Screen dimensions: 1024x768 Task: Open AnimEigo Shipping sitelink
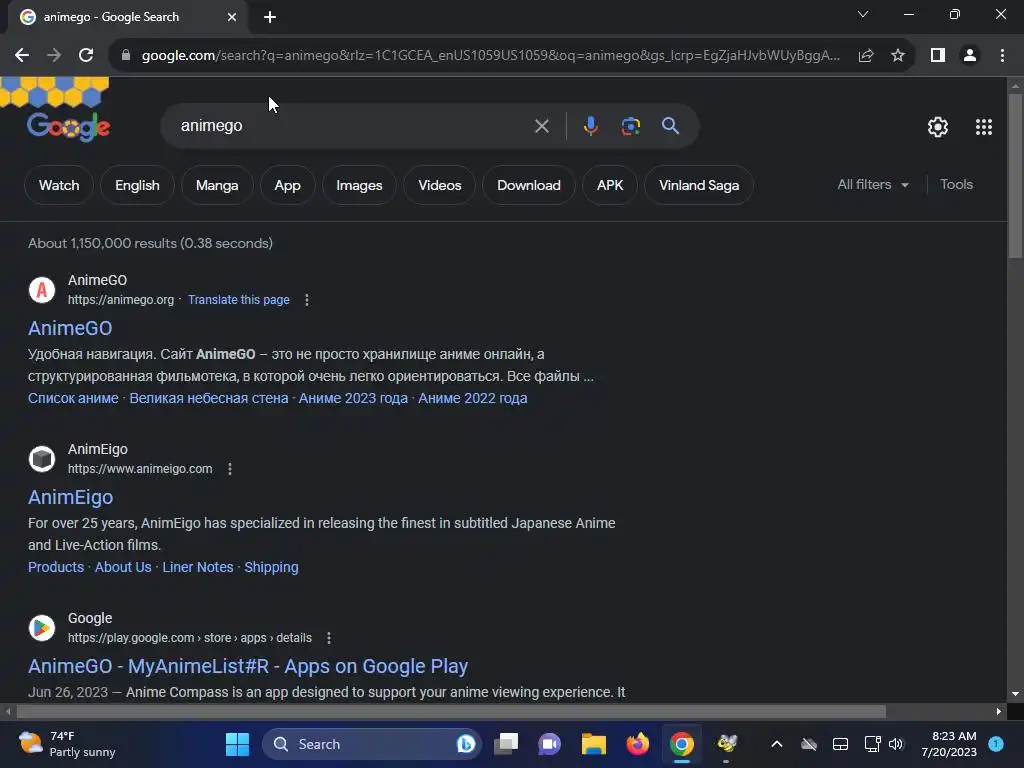[271, 568]
